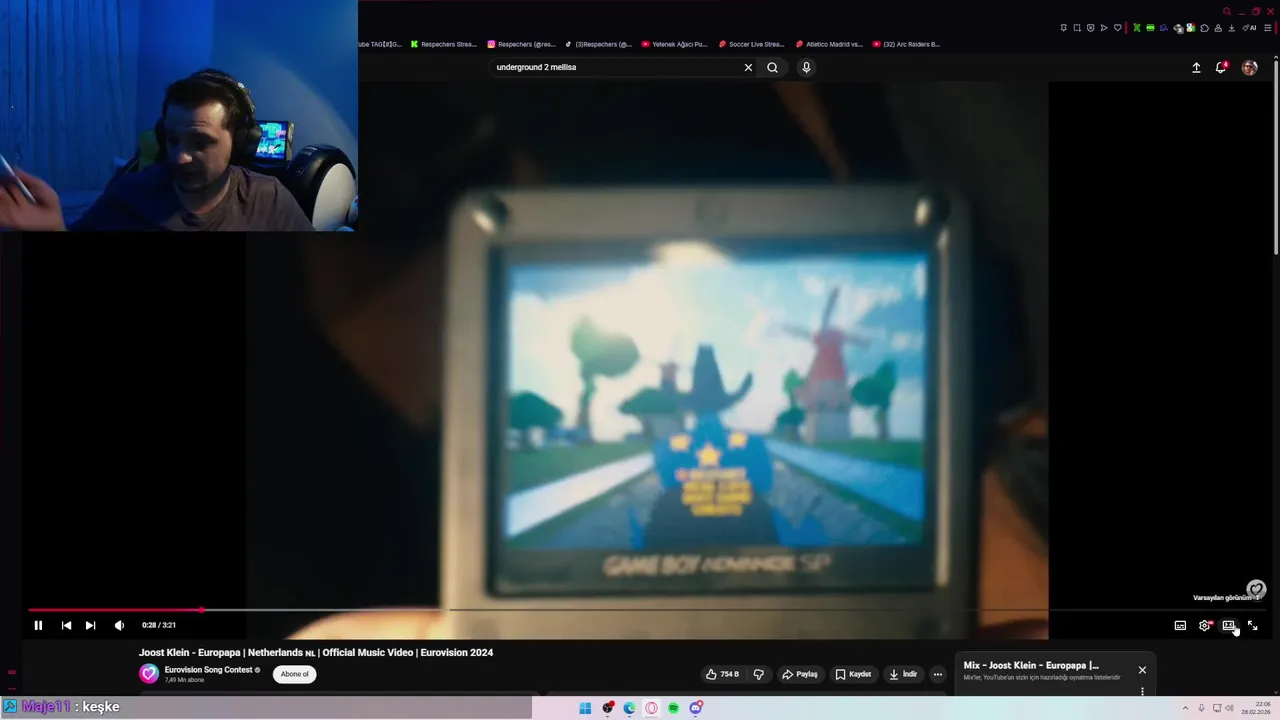Open the green X extension icon

coord(1137,28)
